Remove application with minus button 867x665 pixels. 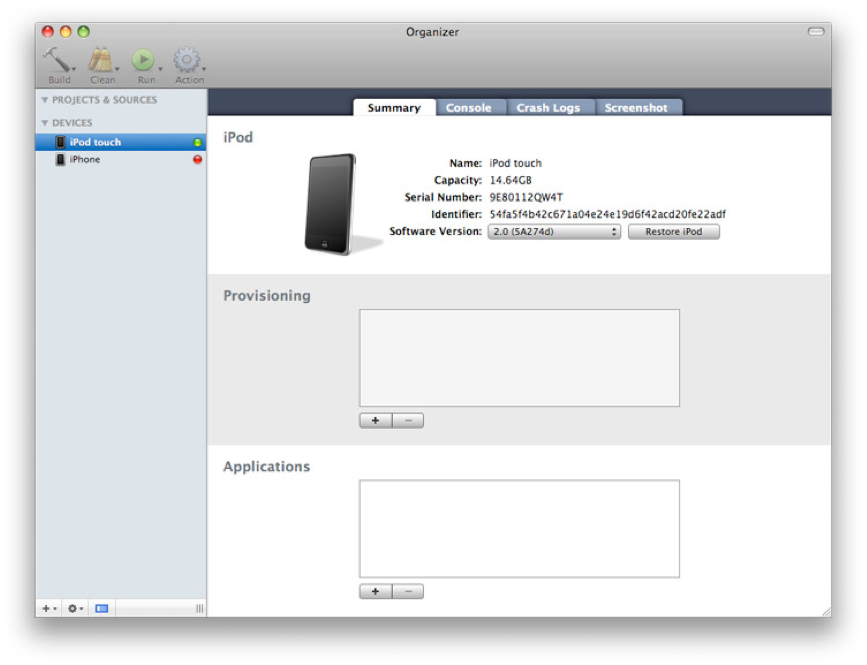point(408,591)
